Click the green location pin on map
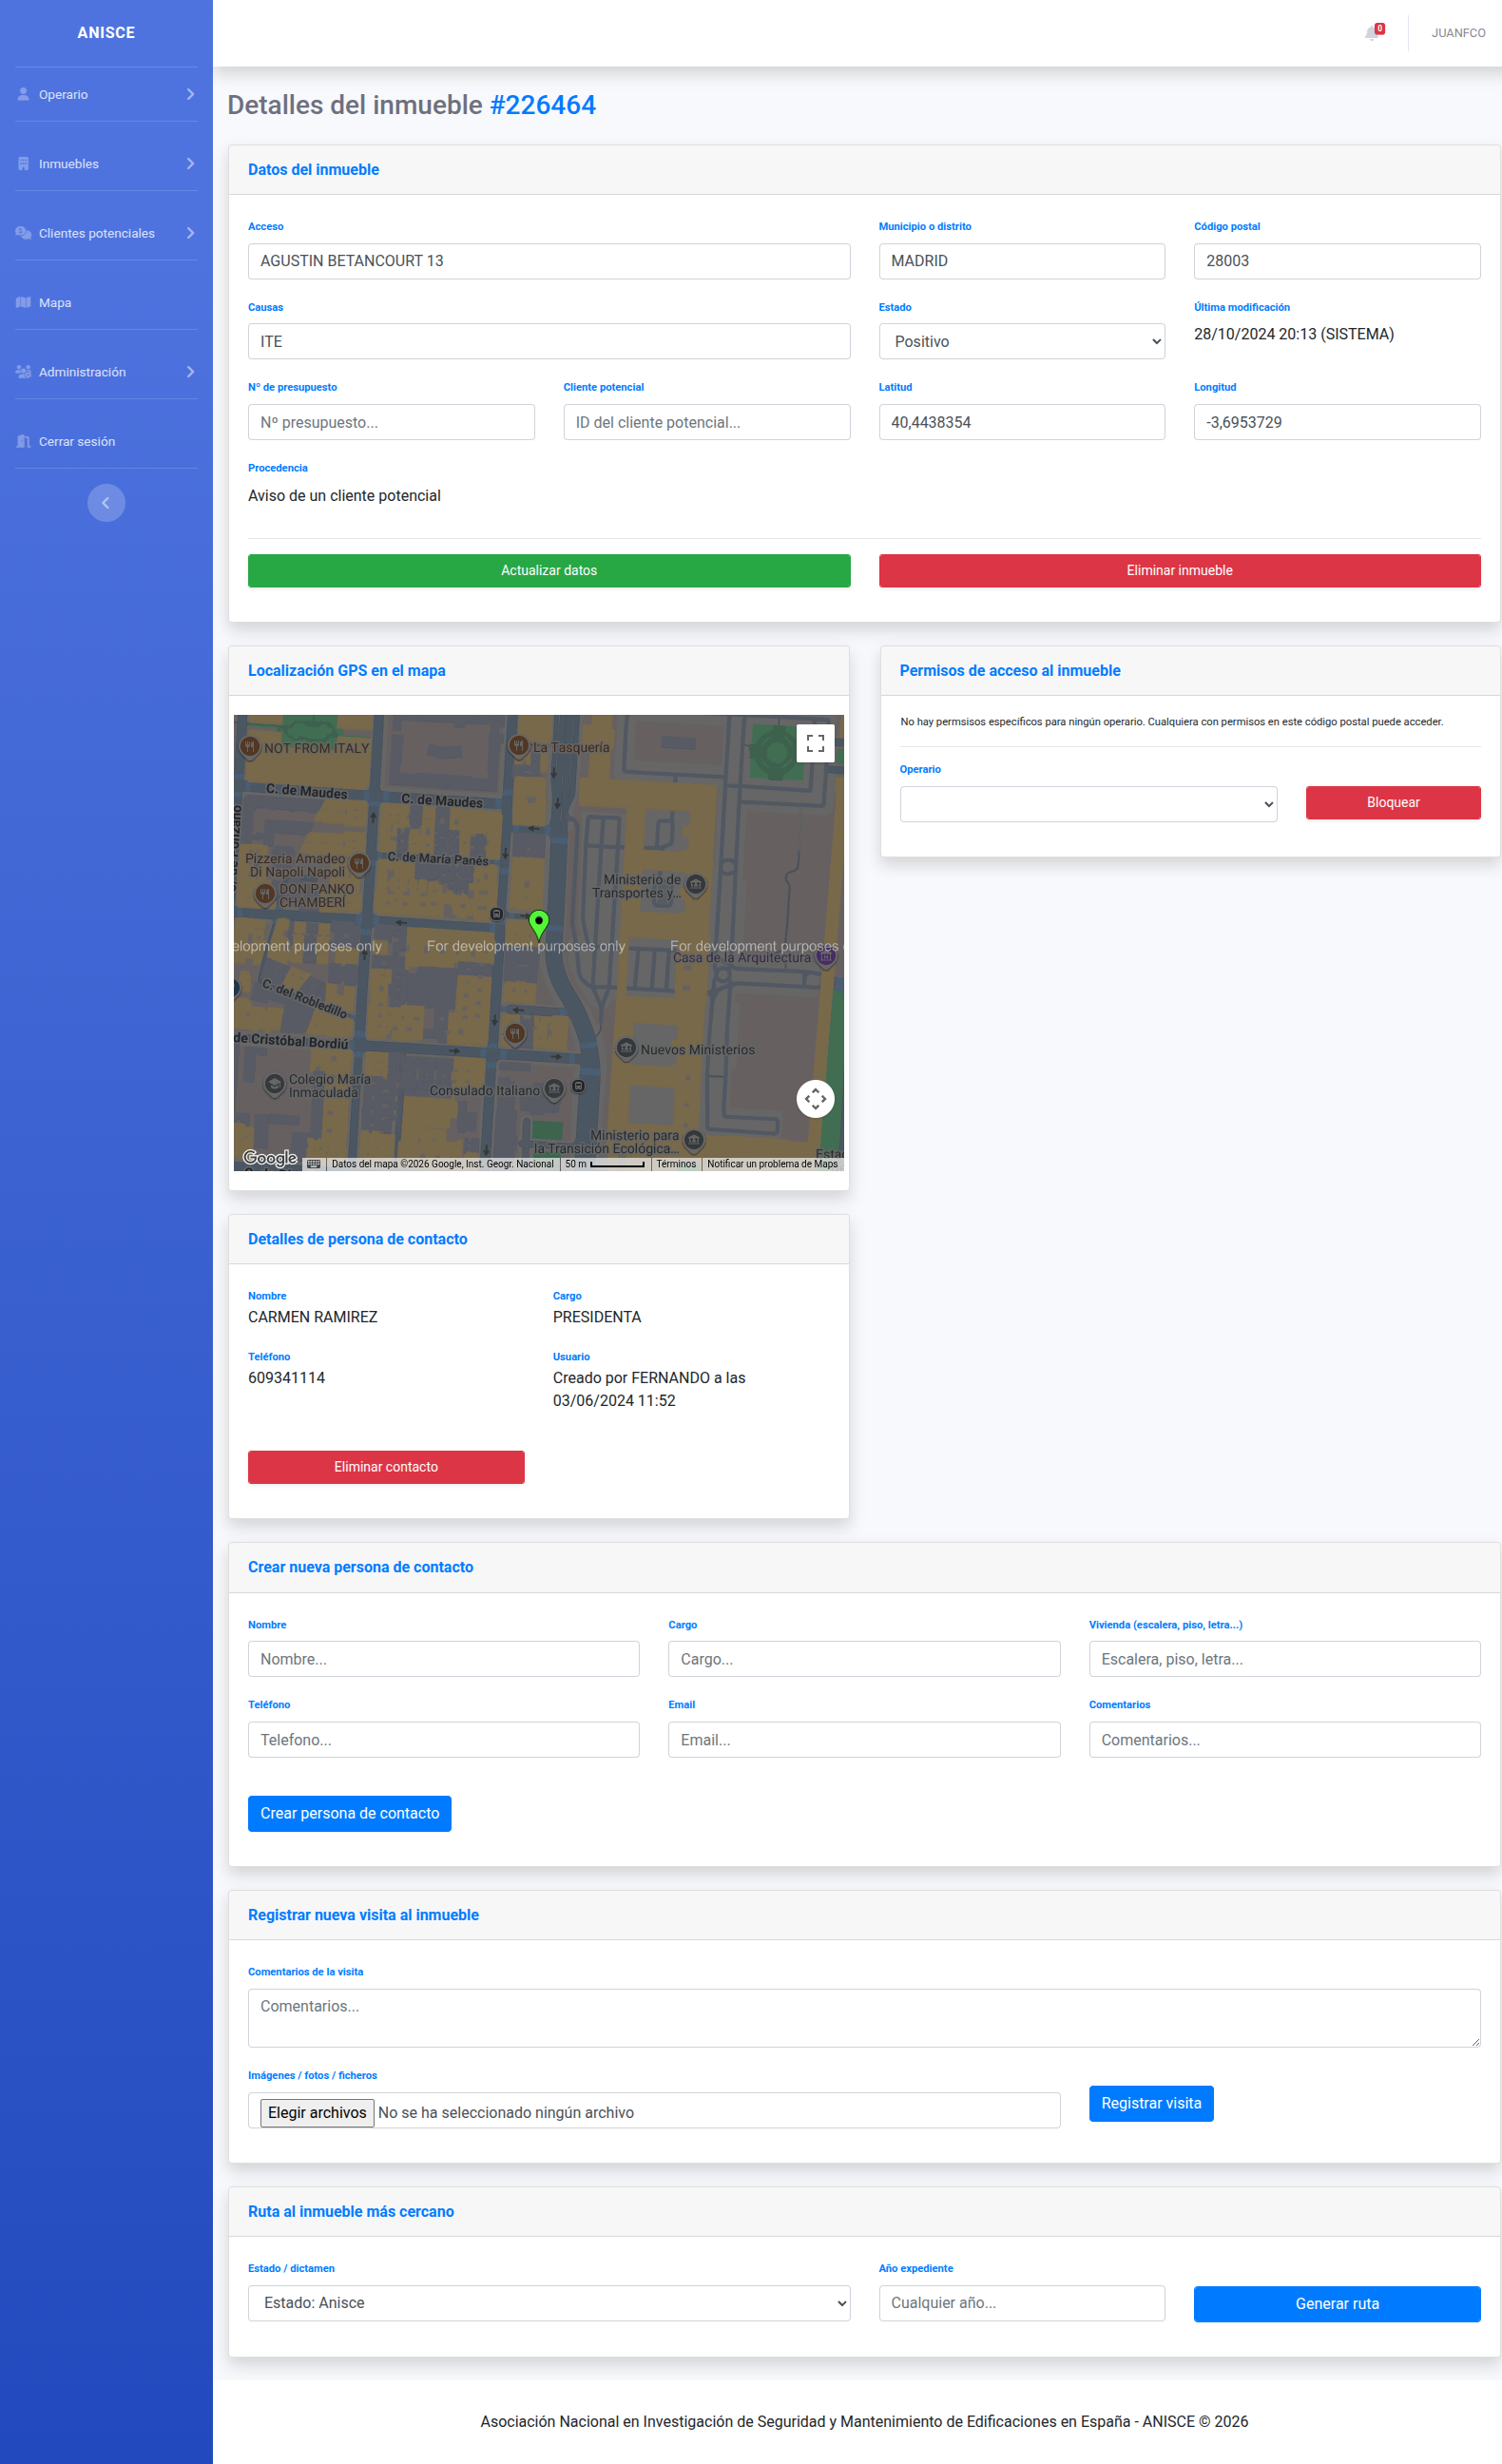 538,923
